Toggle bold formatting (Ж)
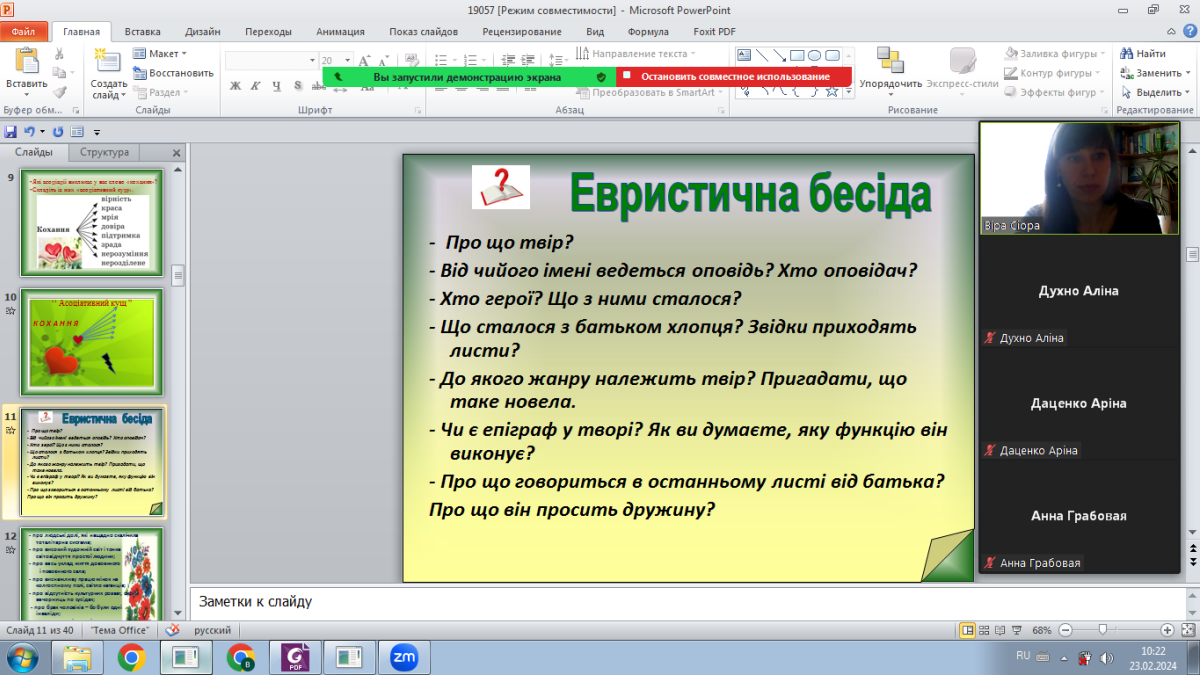Image resolution: width=1200 pixels, height=675 pixels. [236, 86]
